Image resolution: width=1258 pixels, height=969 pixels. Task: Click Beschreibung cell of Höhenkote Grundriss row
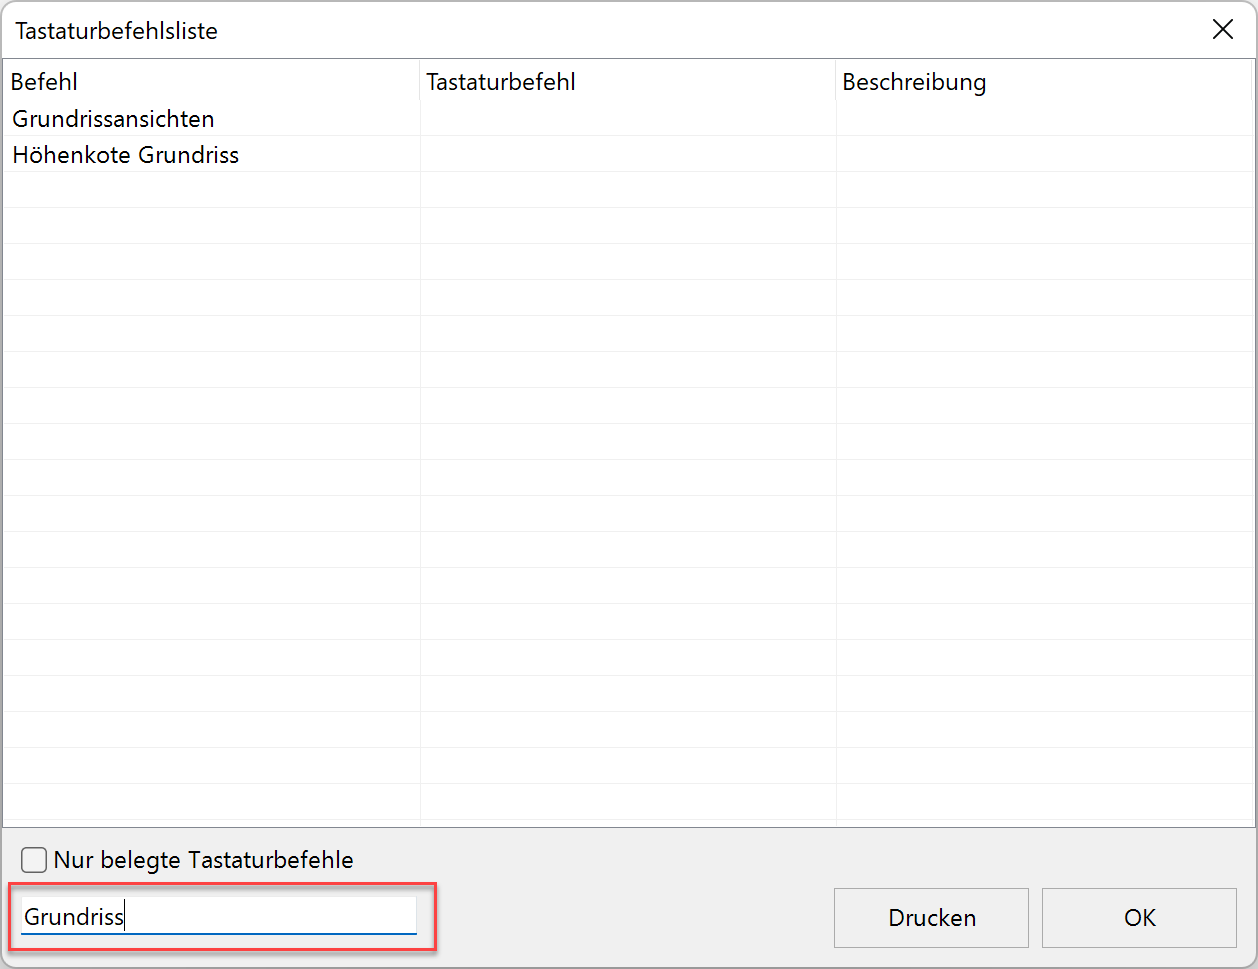pos(1043,155)
